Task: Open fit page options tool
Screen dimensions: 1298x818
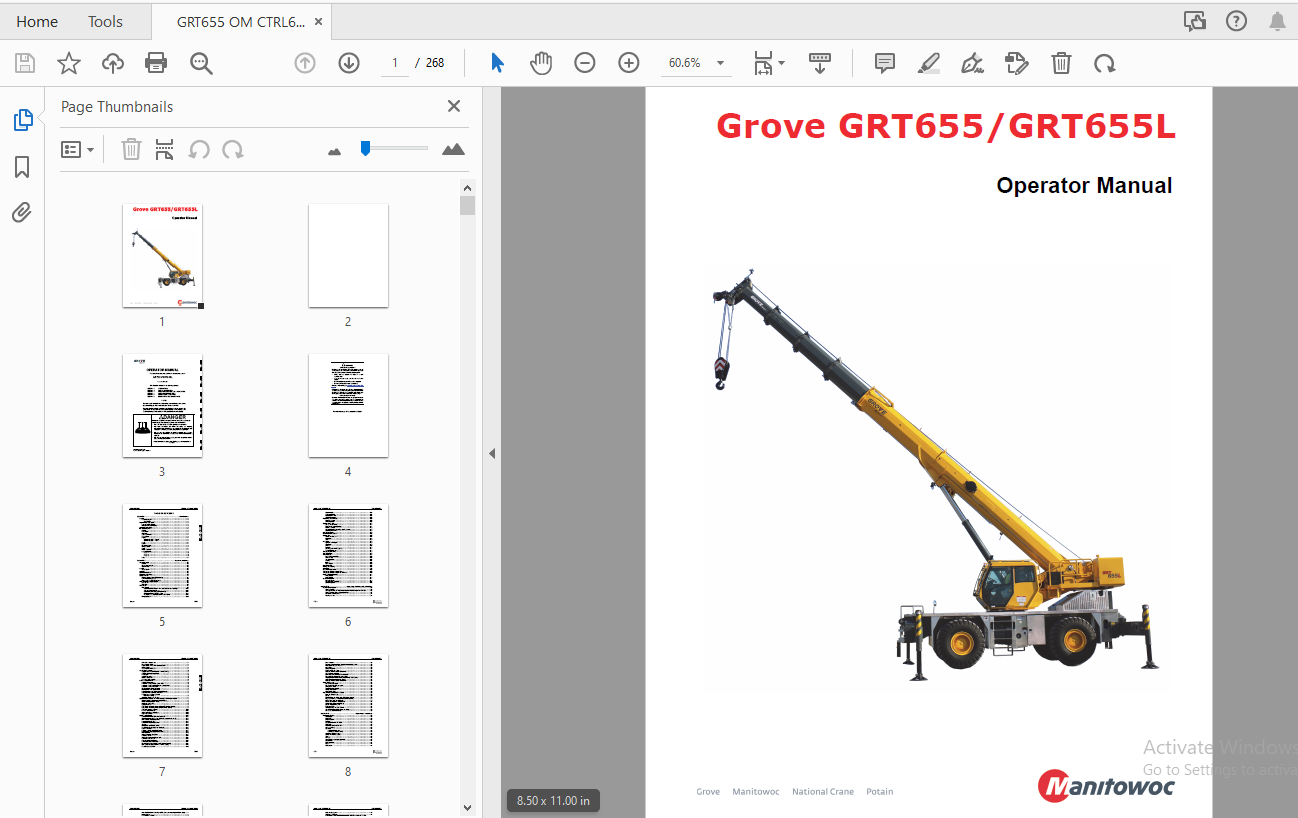Action: [763, 63]
